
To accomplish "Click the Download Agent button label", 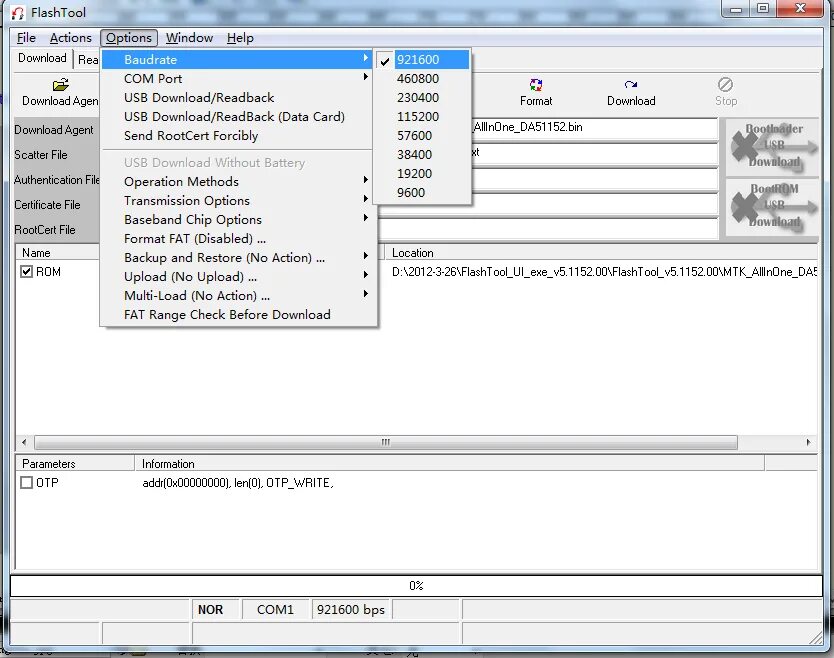I will pyautogui.click(x=56, y=130).
